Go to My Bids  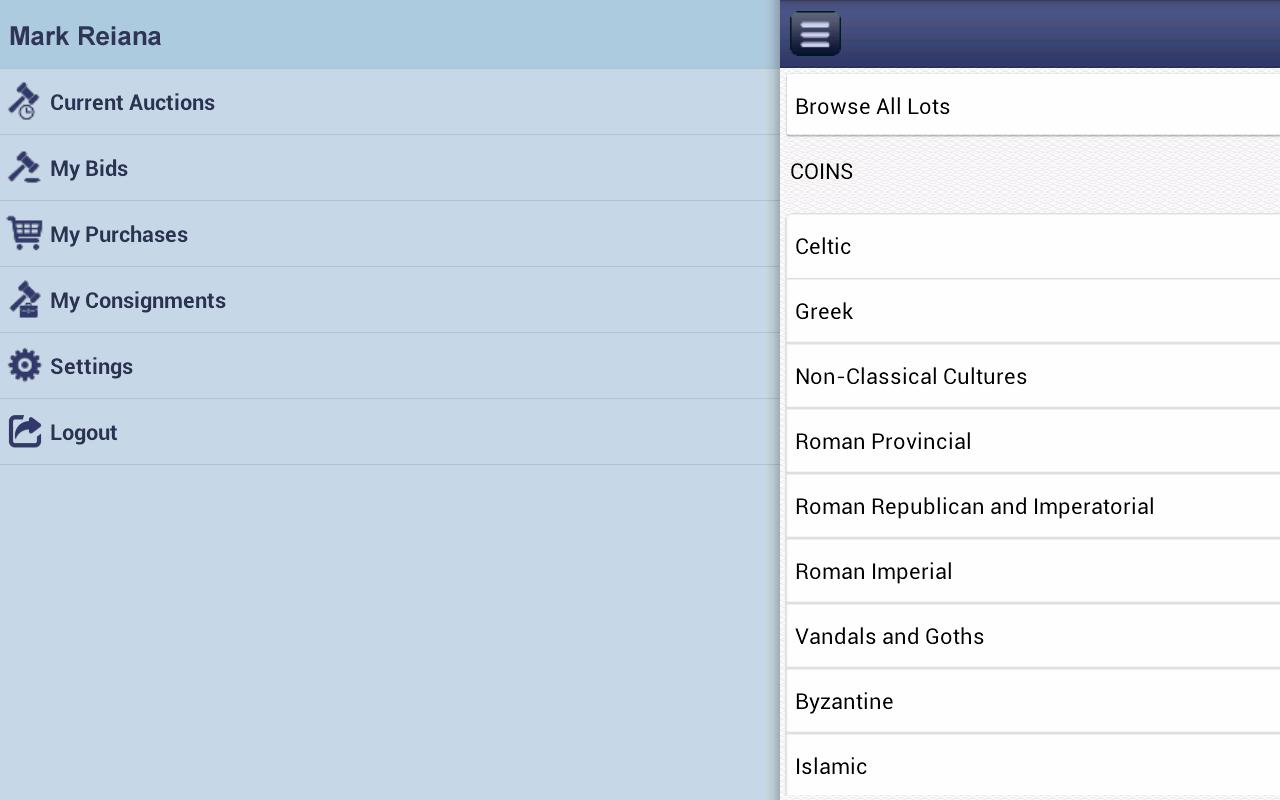390,168
